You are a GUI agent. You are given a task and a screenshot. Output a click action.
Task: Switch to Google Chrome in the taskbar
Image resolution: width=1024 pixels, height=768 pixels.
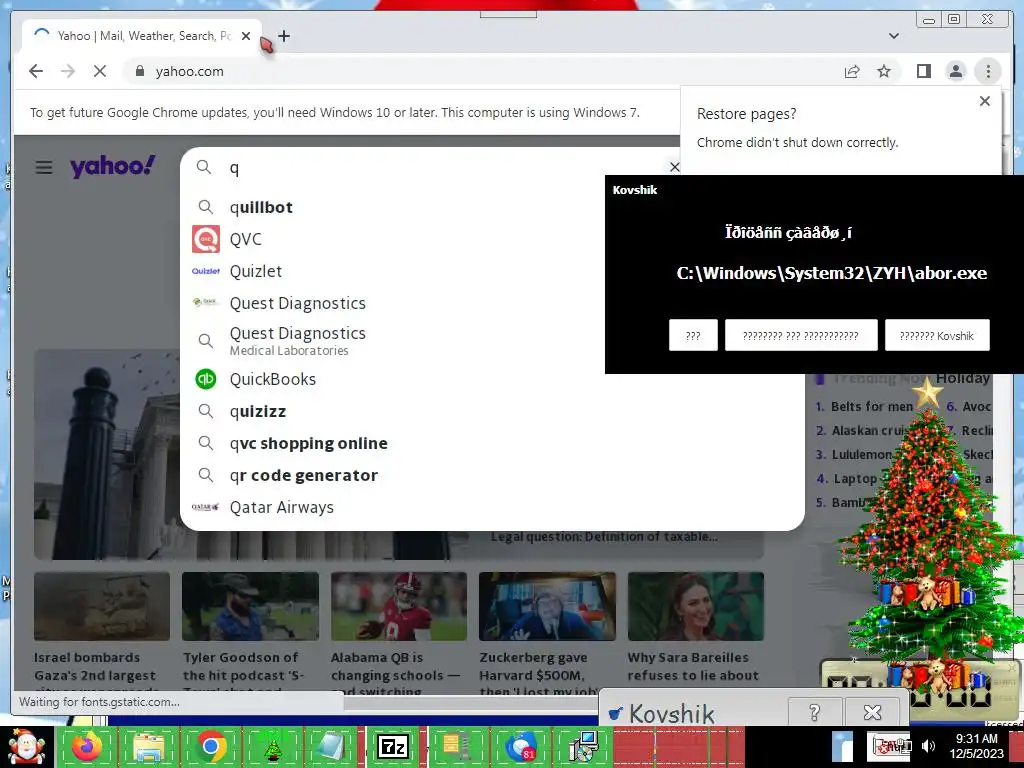pyautogui.click(x=210, y=747)
